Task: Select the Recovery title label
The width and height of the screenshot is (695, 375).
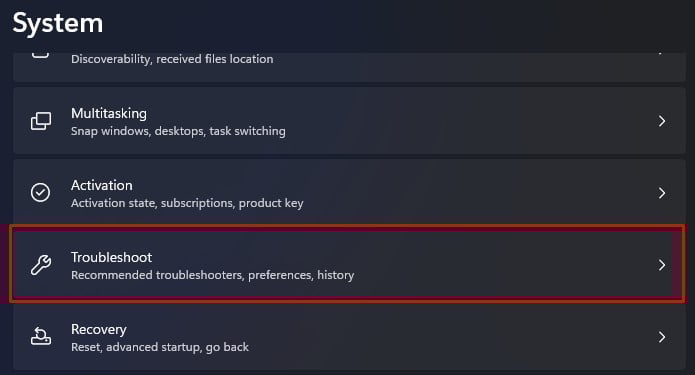Action: [x=99, y=329]
